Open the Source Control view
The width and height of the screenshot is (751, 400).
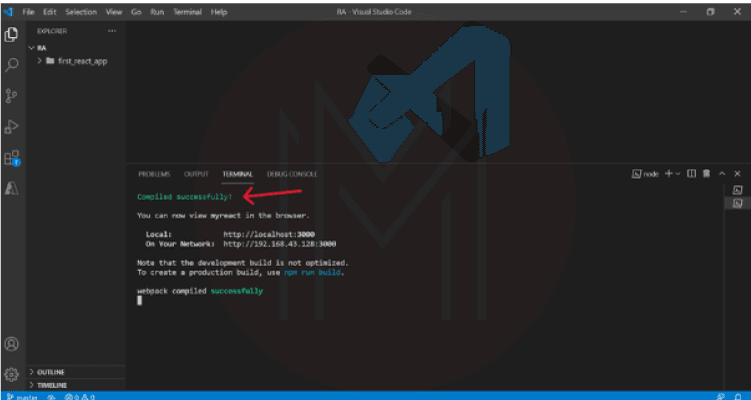12,96
